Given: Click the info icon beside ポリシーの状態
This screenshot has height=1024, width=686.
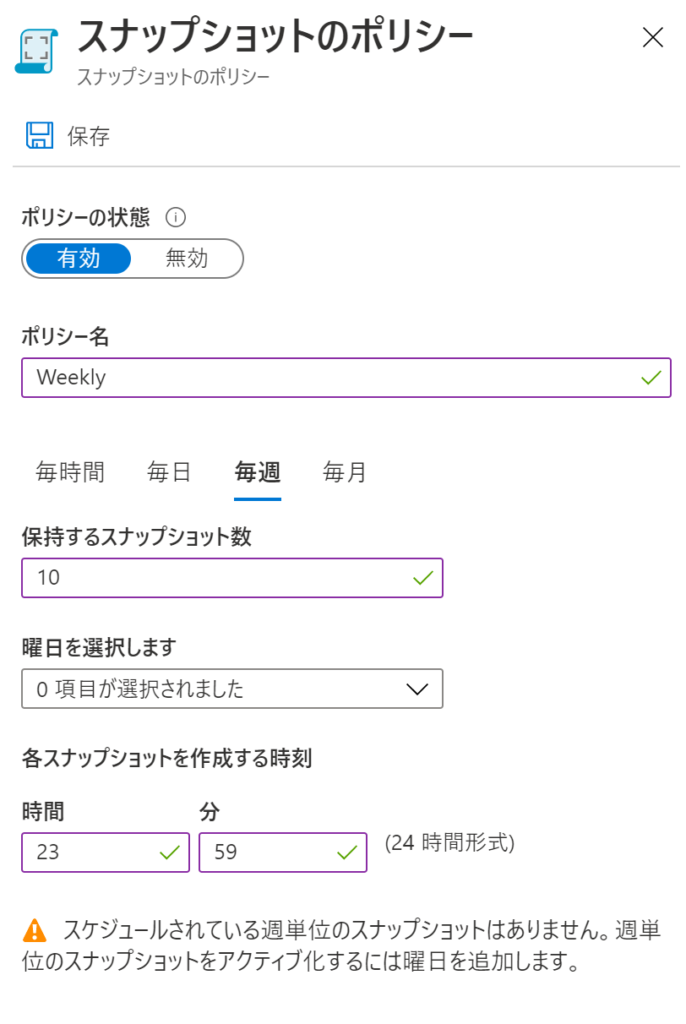Looking at the screenshot, I should click(x=175, y=217).
